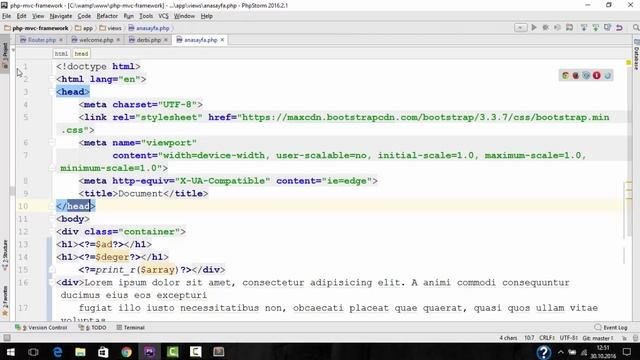Run with coverage icon in toolbar
Image resolution: width=640 pixels, height=360 pixels.
point(557,28)
